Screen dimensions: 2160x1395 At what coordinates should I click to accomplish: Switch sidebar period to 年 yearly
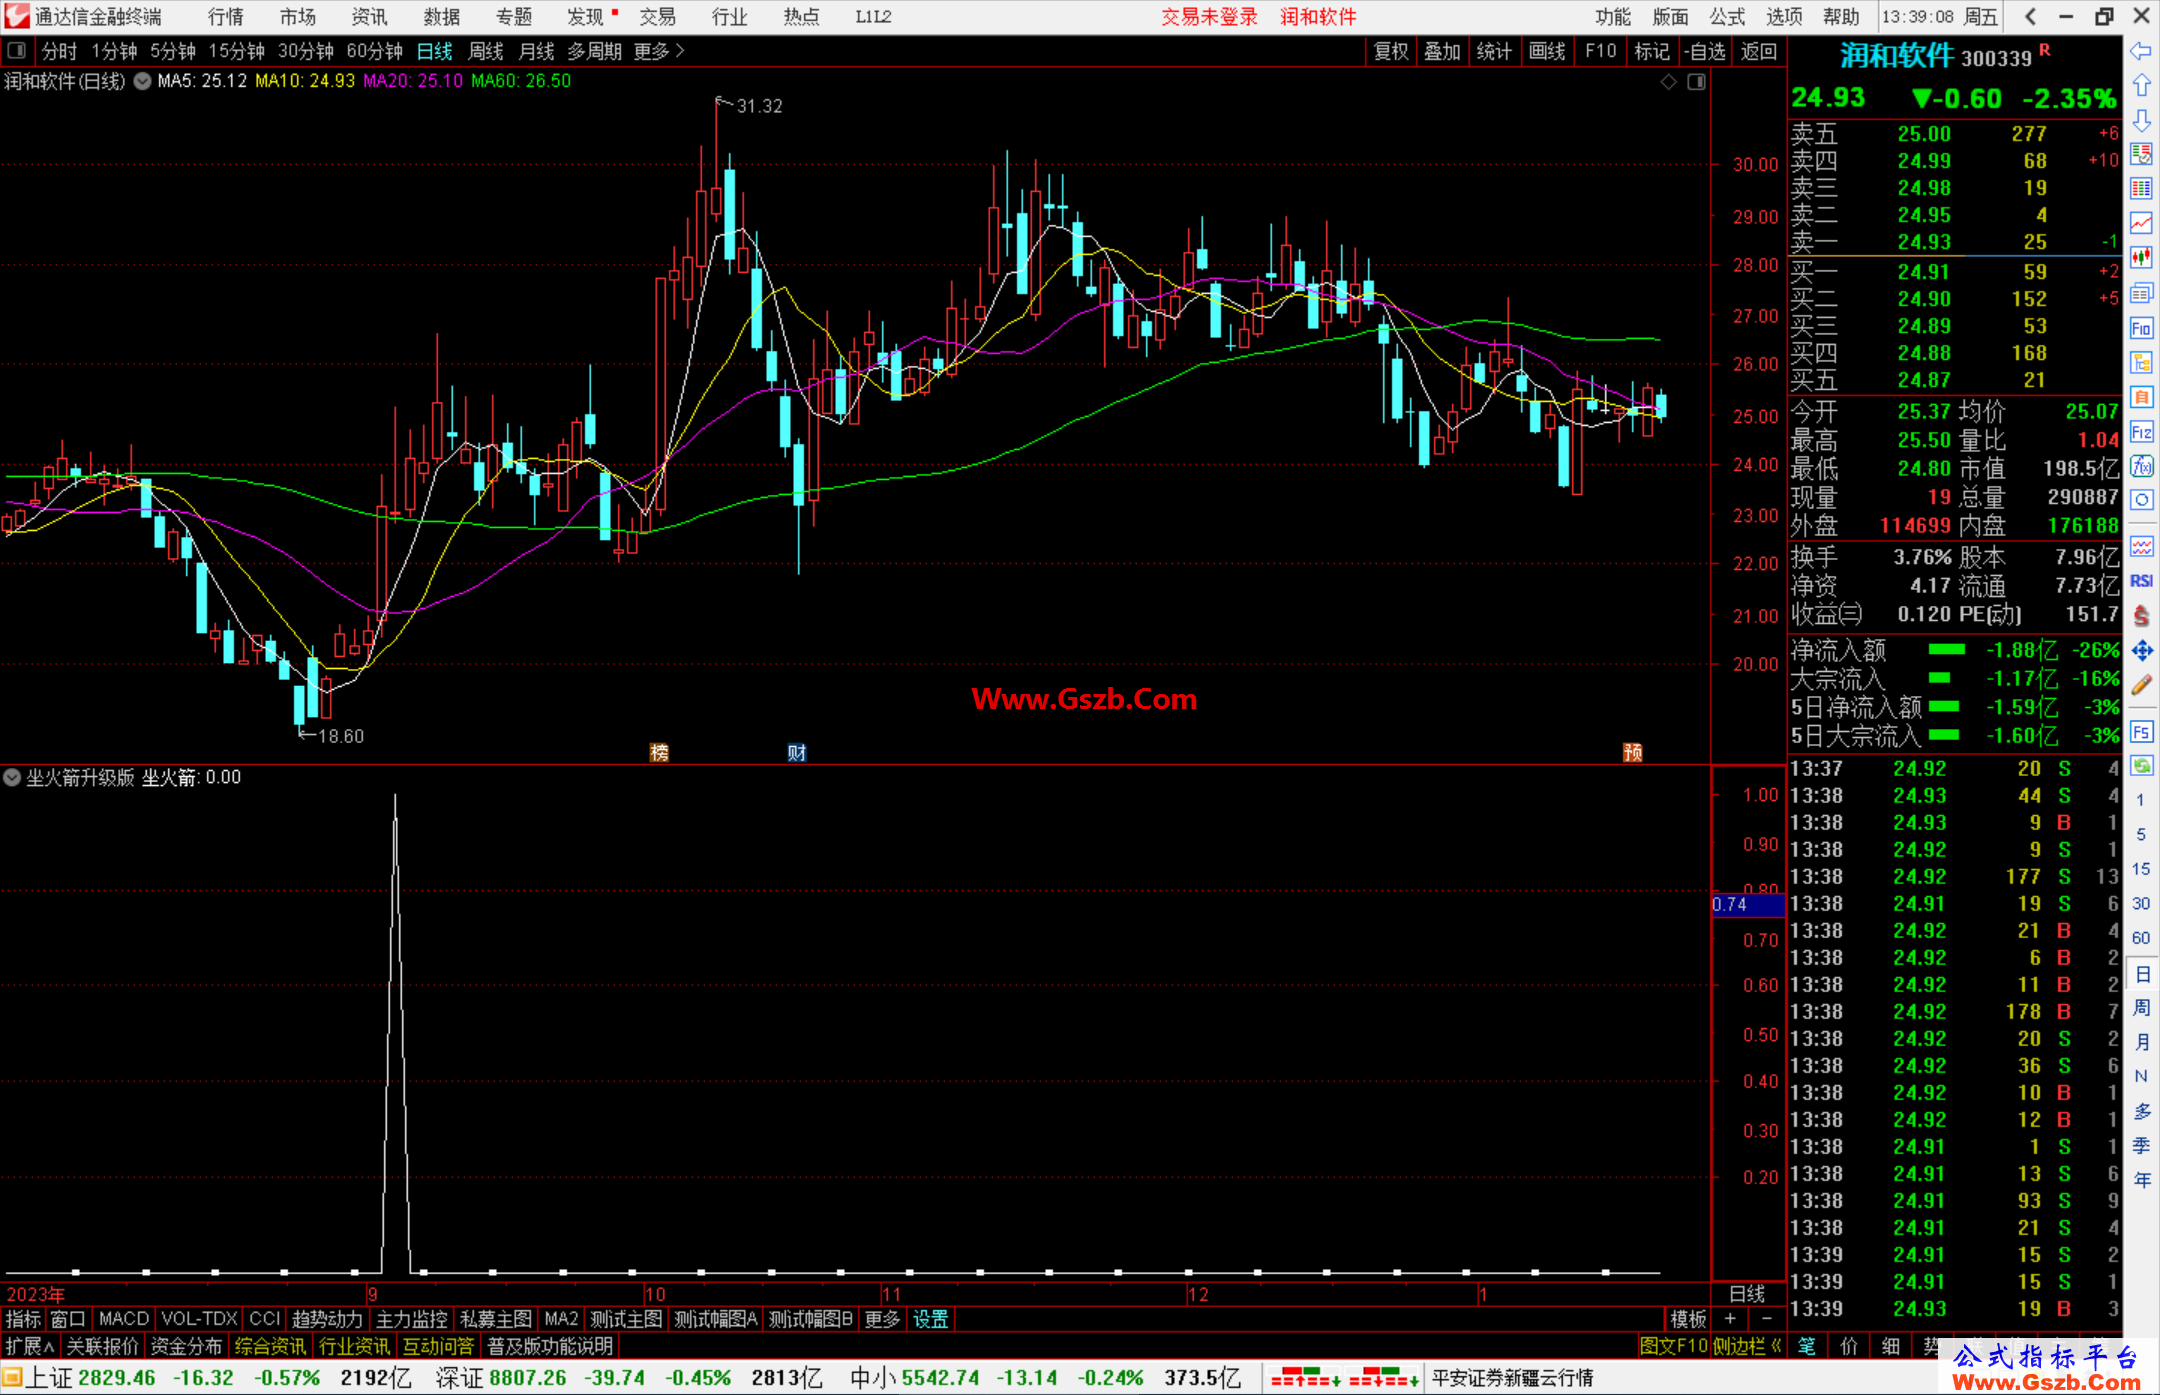2141,1180
